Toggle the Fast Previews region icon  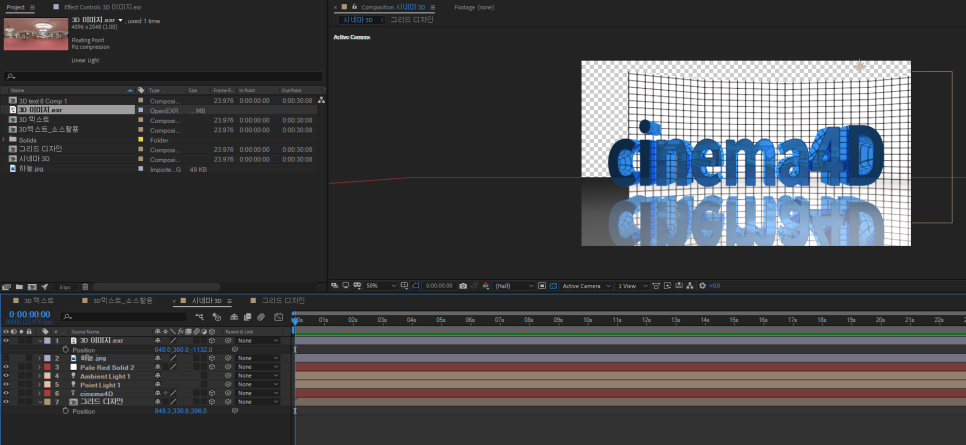pyautogui.click(x=668, y=286)
